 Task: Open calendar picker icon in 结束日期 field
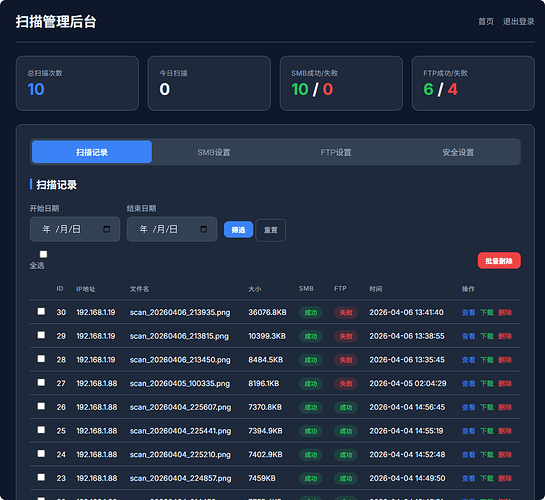tap(204, 229)
